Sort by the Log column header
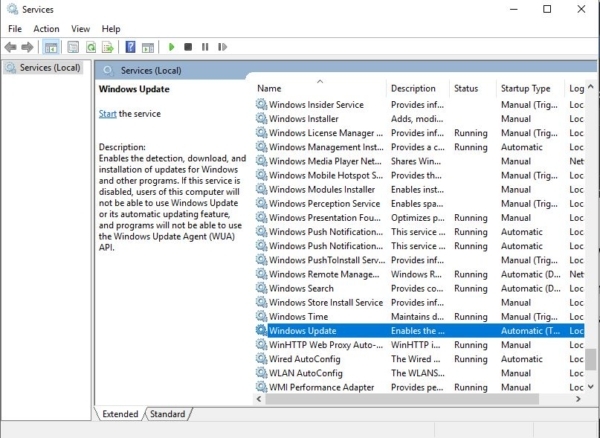Screen dimensions: 600x438 point(575,88)
